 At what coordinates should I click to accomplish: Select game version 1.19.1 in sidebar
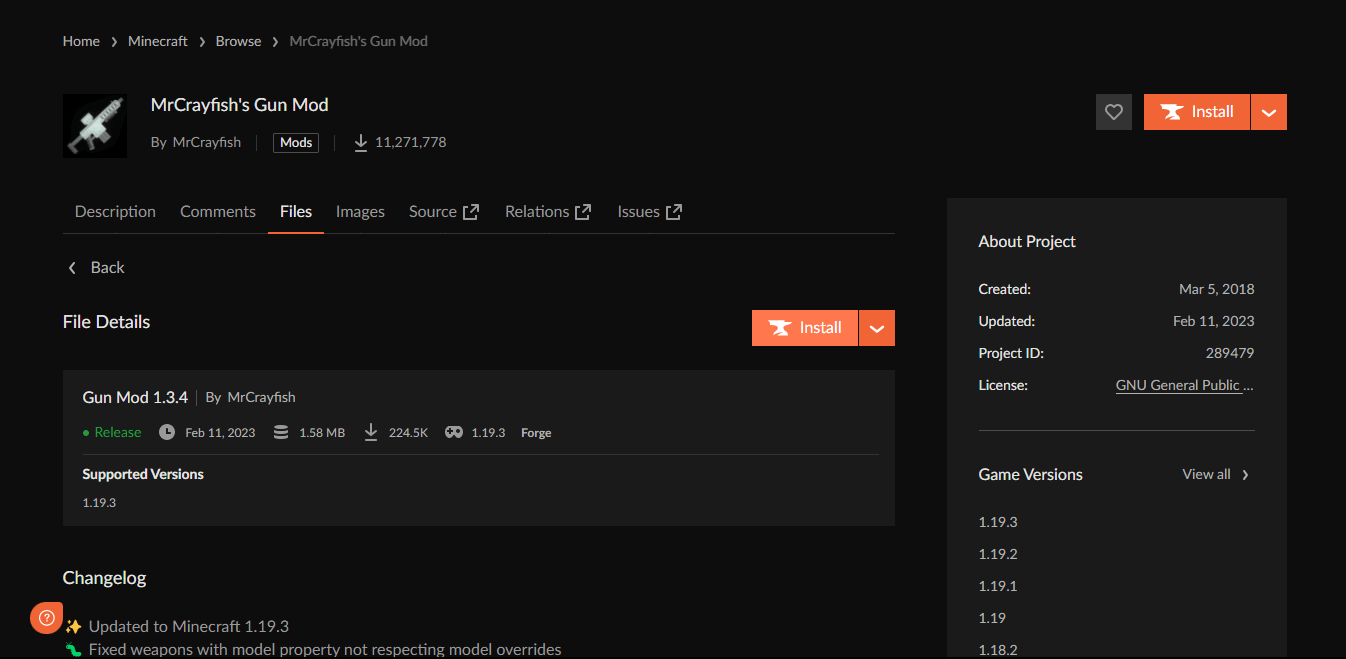[997, 586]
